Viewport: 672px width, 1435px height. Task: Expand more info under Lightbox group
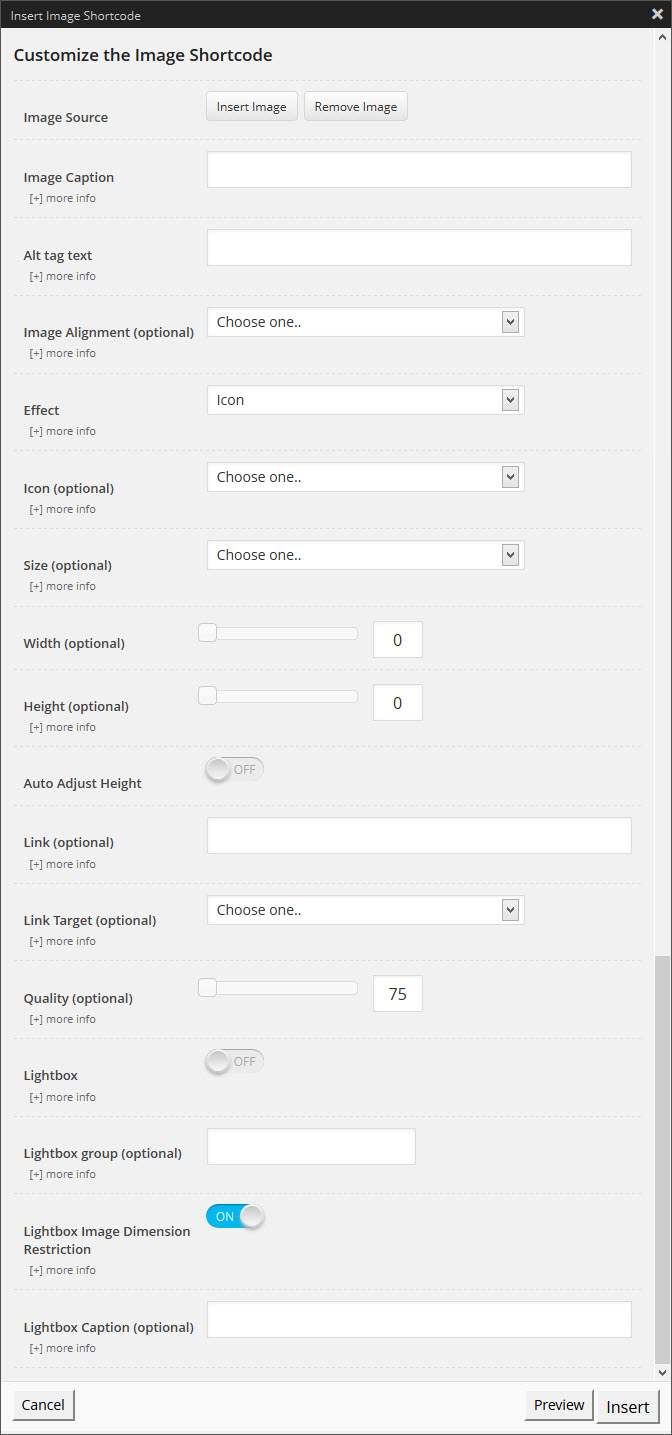point(63,1174)
